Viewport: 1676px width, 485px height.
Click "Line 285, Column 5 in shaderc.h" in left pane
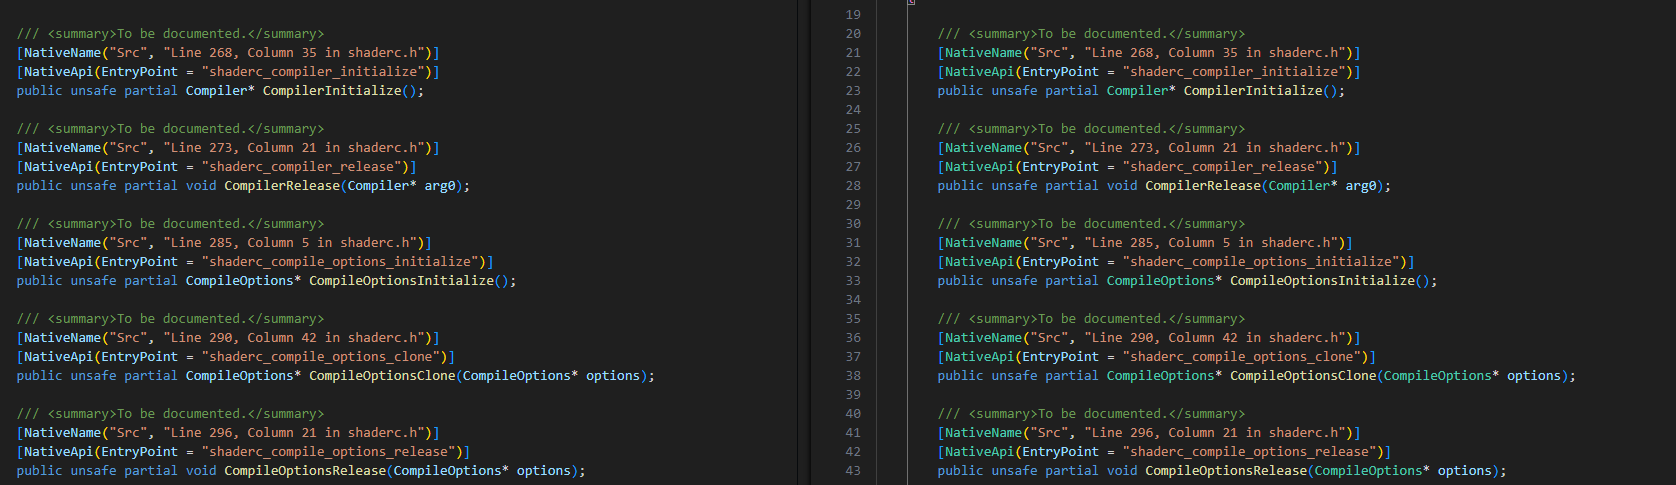click(x=290, y=243)
